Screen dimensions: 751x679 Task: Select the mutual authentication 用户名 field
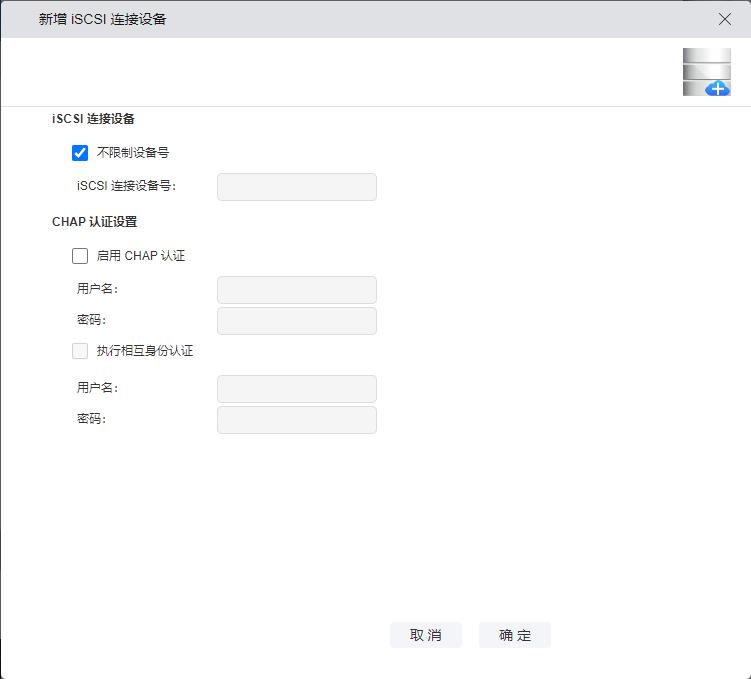(x=296, y=389)
